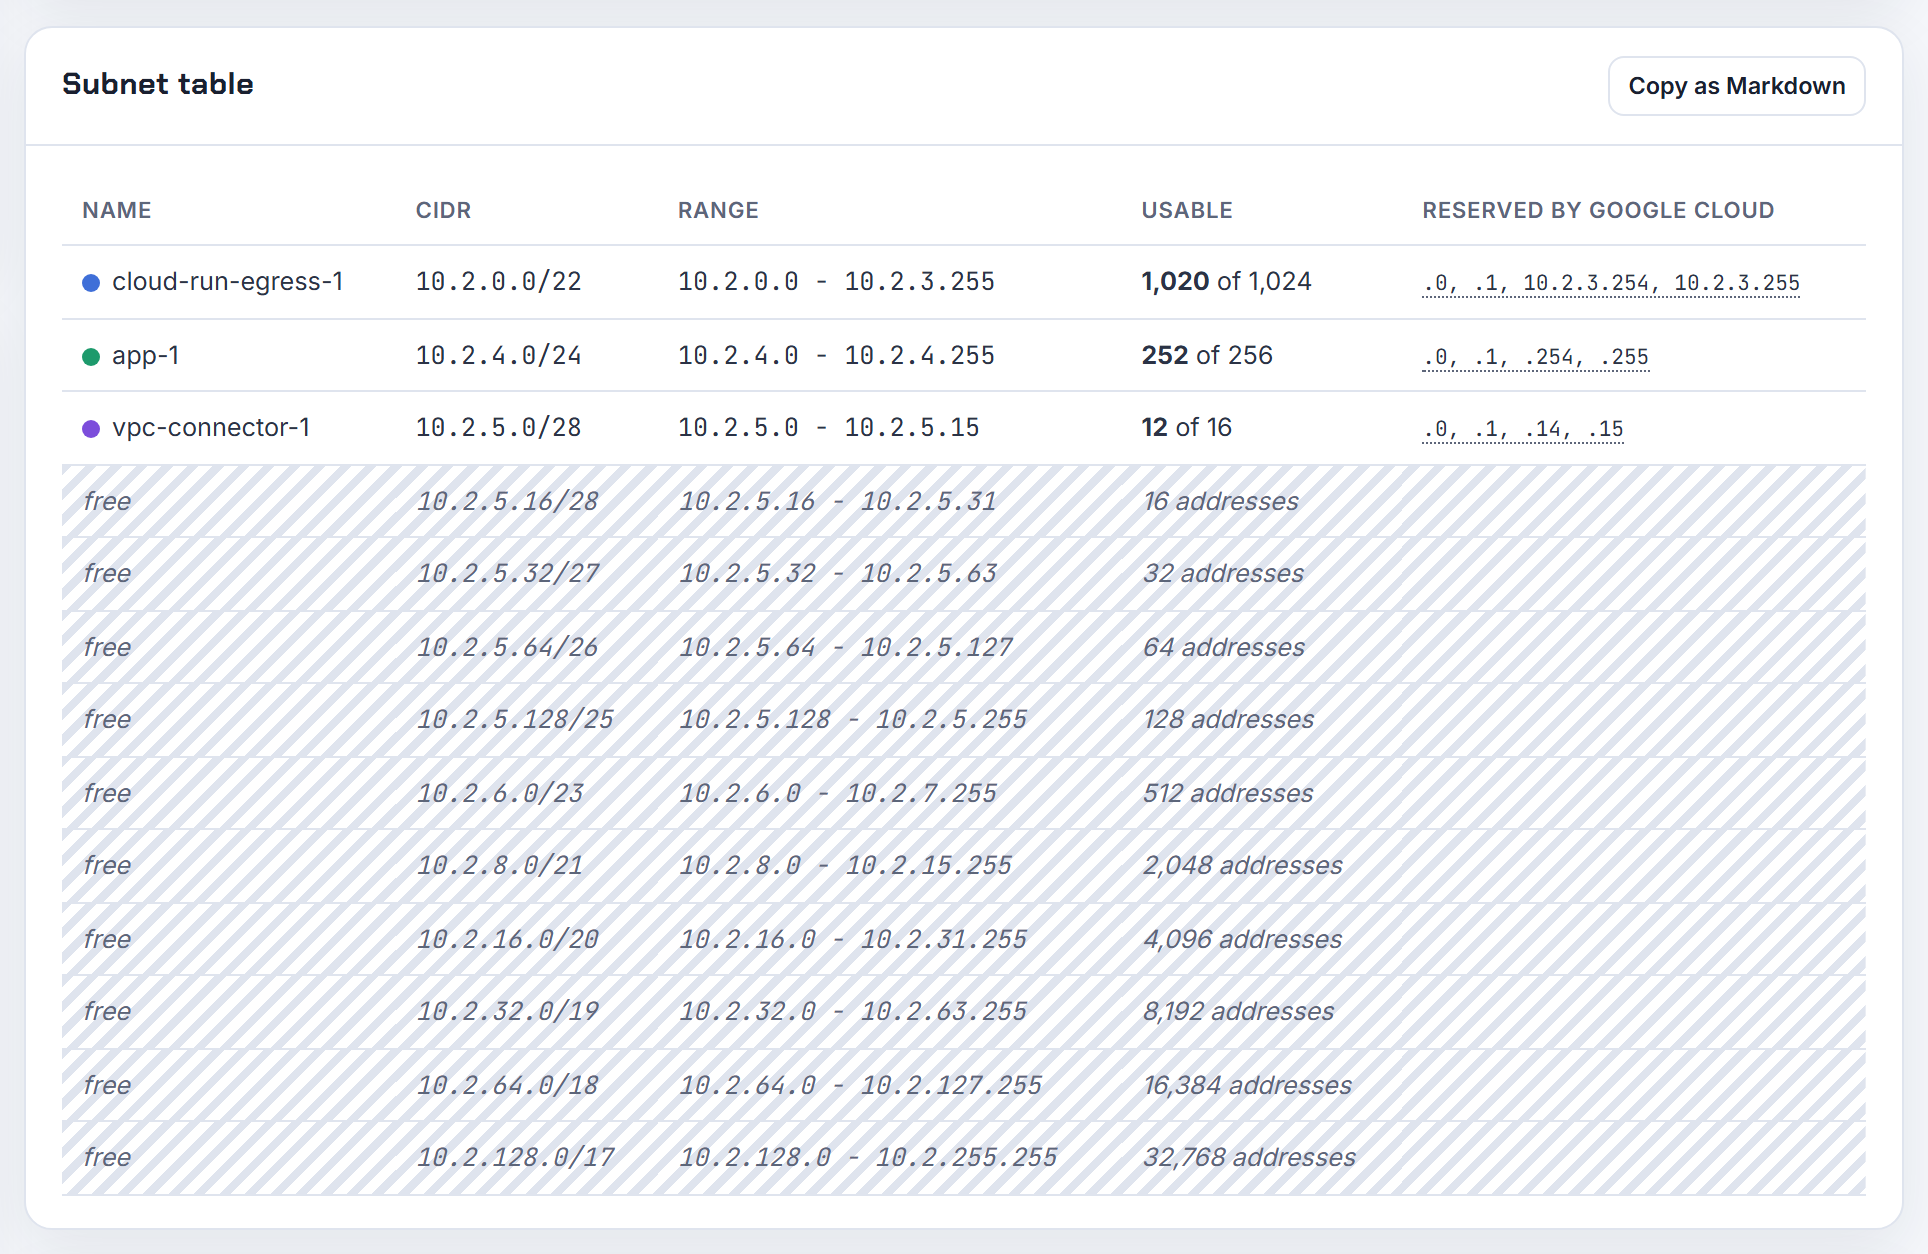Viewport: 1928px width, 1254px height.
Task: Click reserved addresses .0, .1, .14, .15
Action: coord(1522,429)
